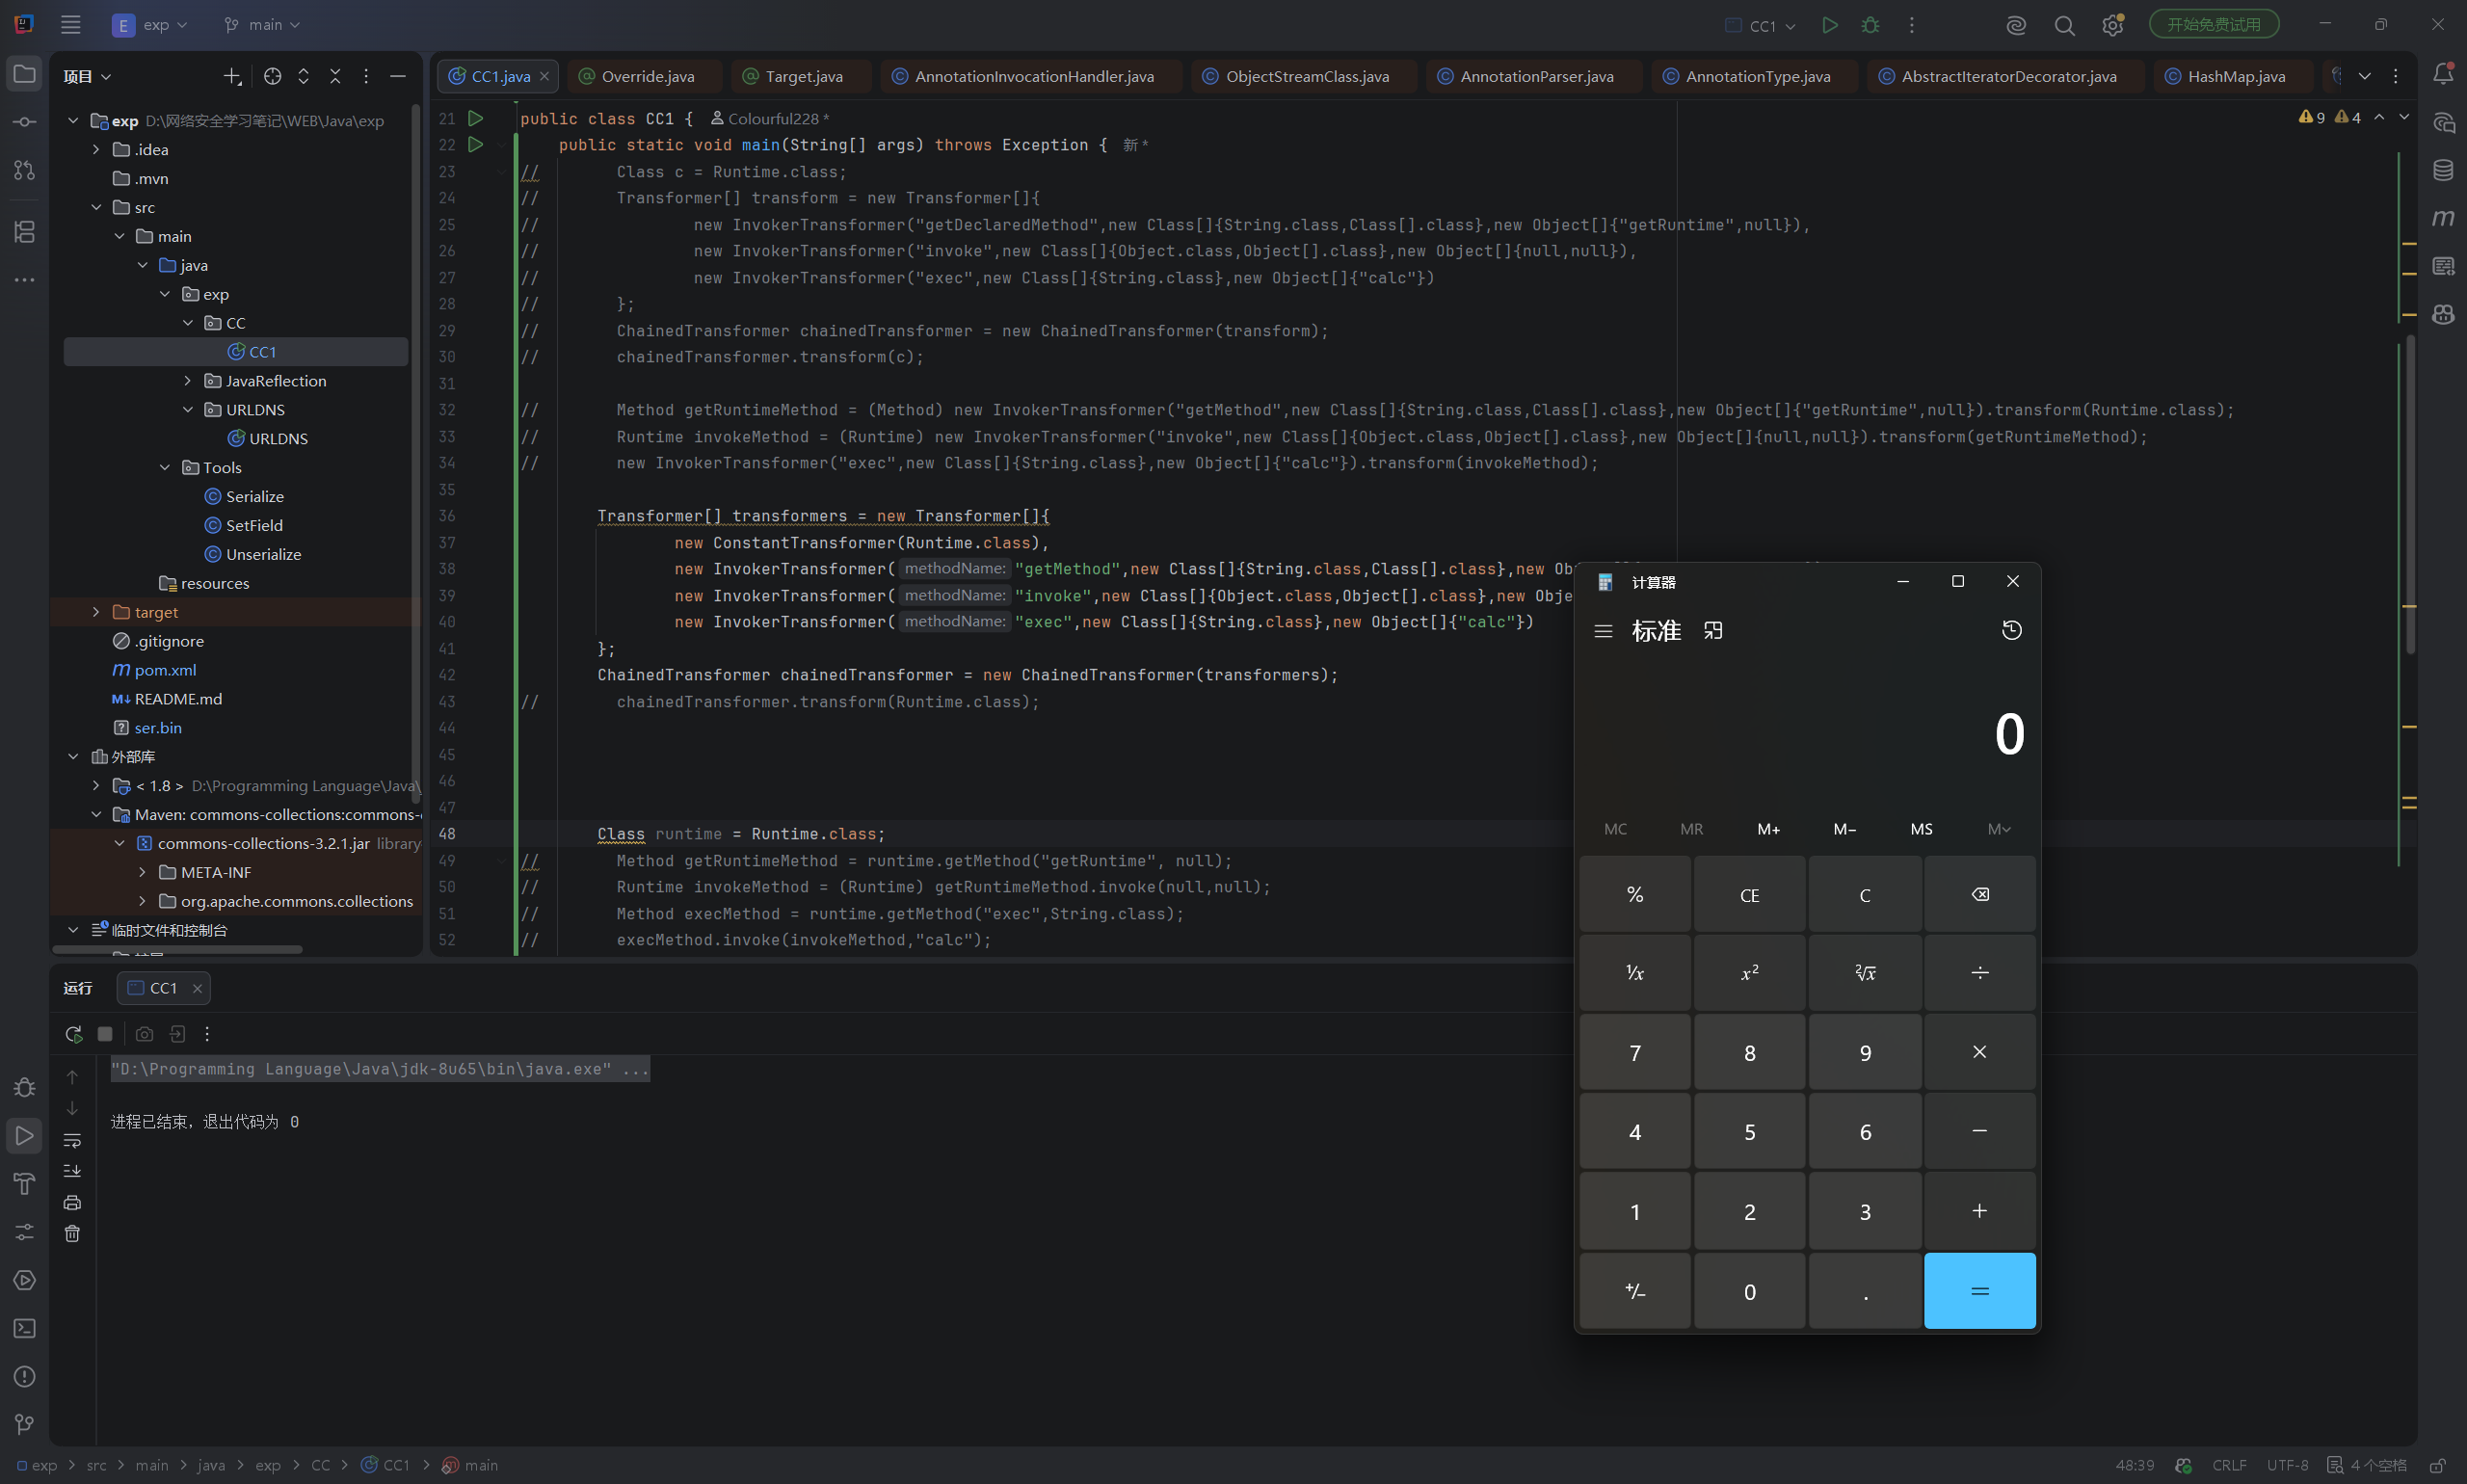Screen dimensions: 2467x1484
Task: Click the UTF-8 encoding status entry
Action: (2287, 1465)
